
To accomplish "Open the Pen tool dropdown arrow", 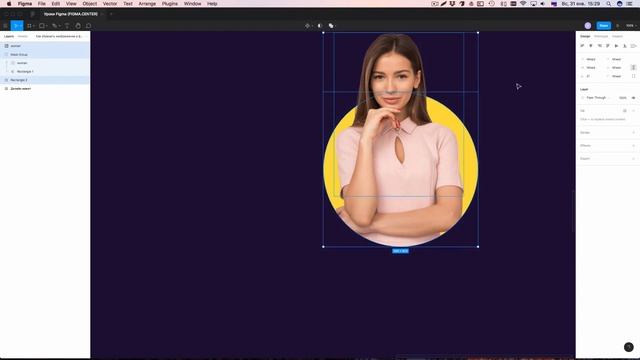I will coord(59,26).
